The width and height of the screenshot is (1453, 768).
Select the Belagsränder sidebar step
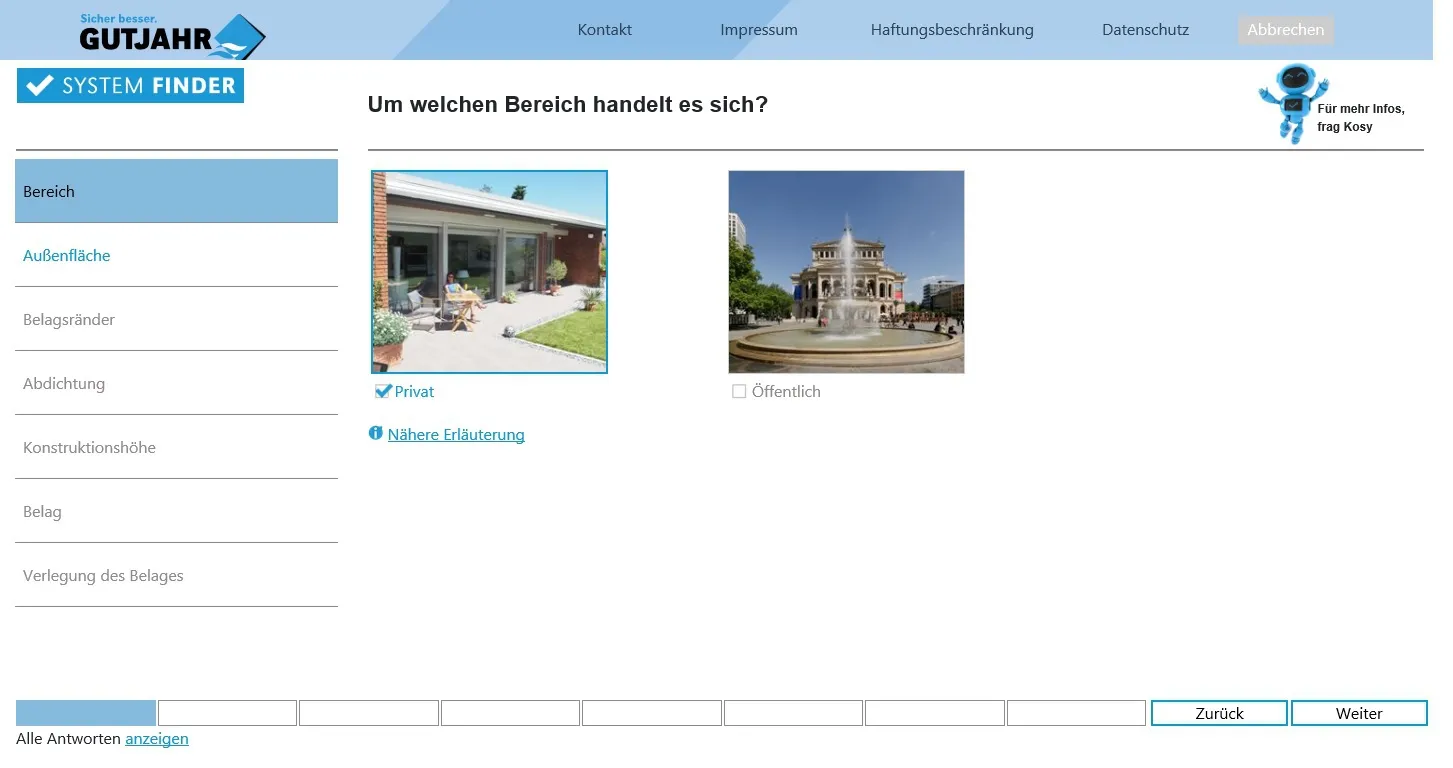pos(176,319)
